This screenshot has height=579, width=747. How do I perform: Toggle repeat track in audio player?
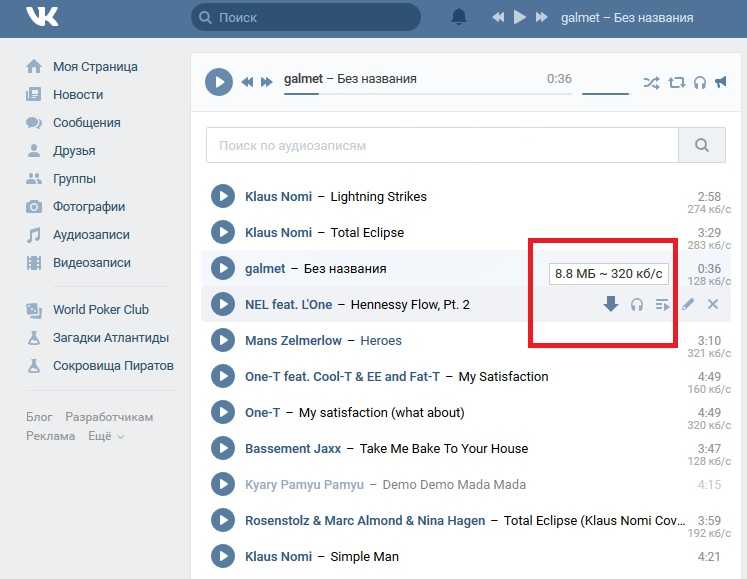point(676,82)
